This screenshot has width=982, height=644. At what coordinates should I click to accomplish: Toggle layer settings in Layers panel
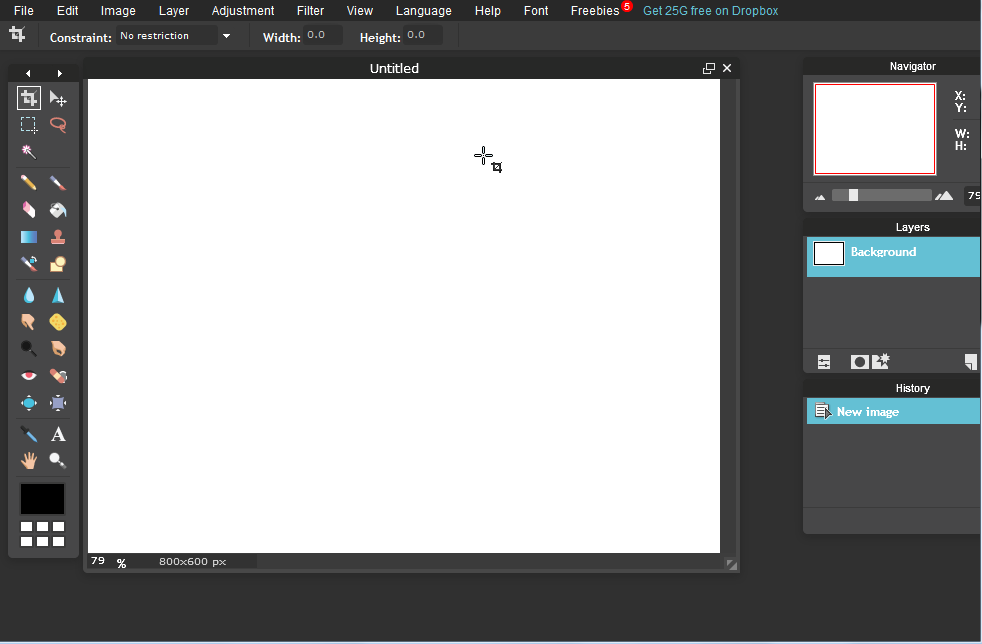(x=824, y=362)
